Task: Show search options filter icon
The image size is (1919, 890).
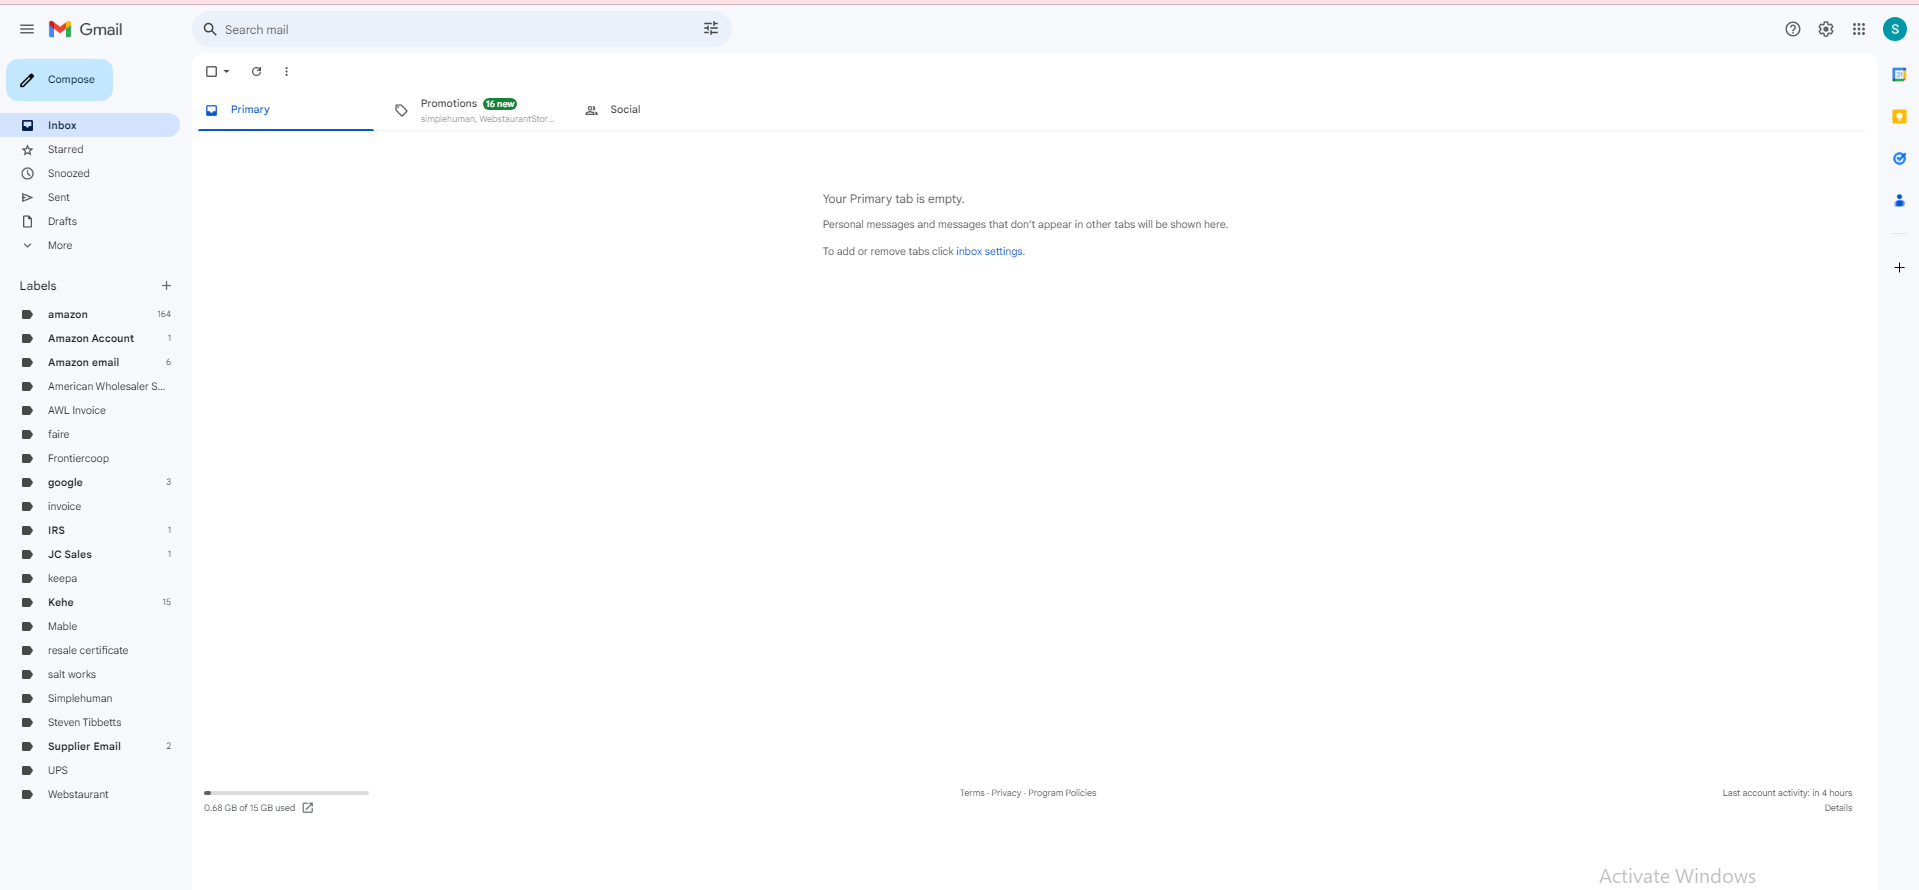Action: tap(711, 29)
